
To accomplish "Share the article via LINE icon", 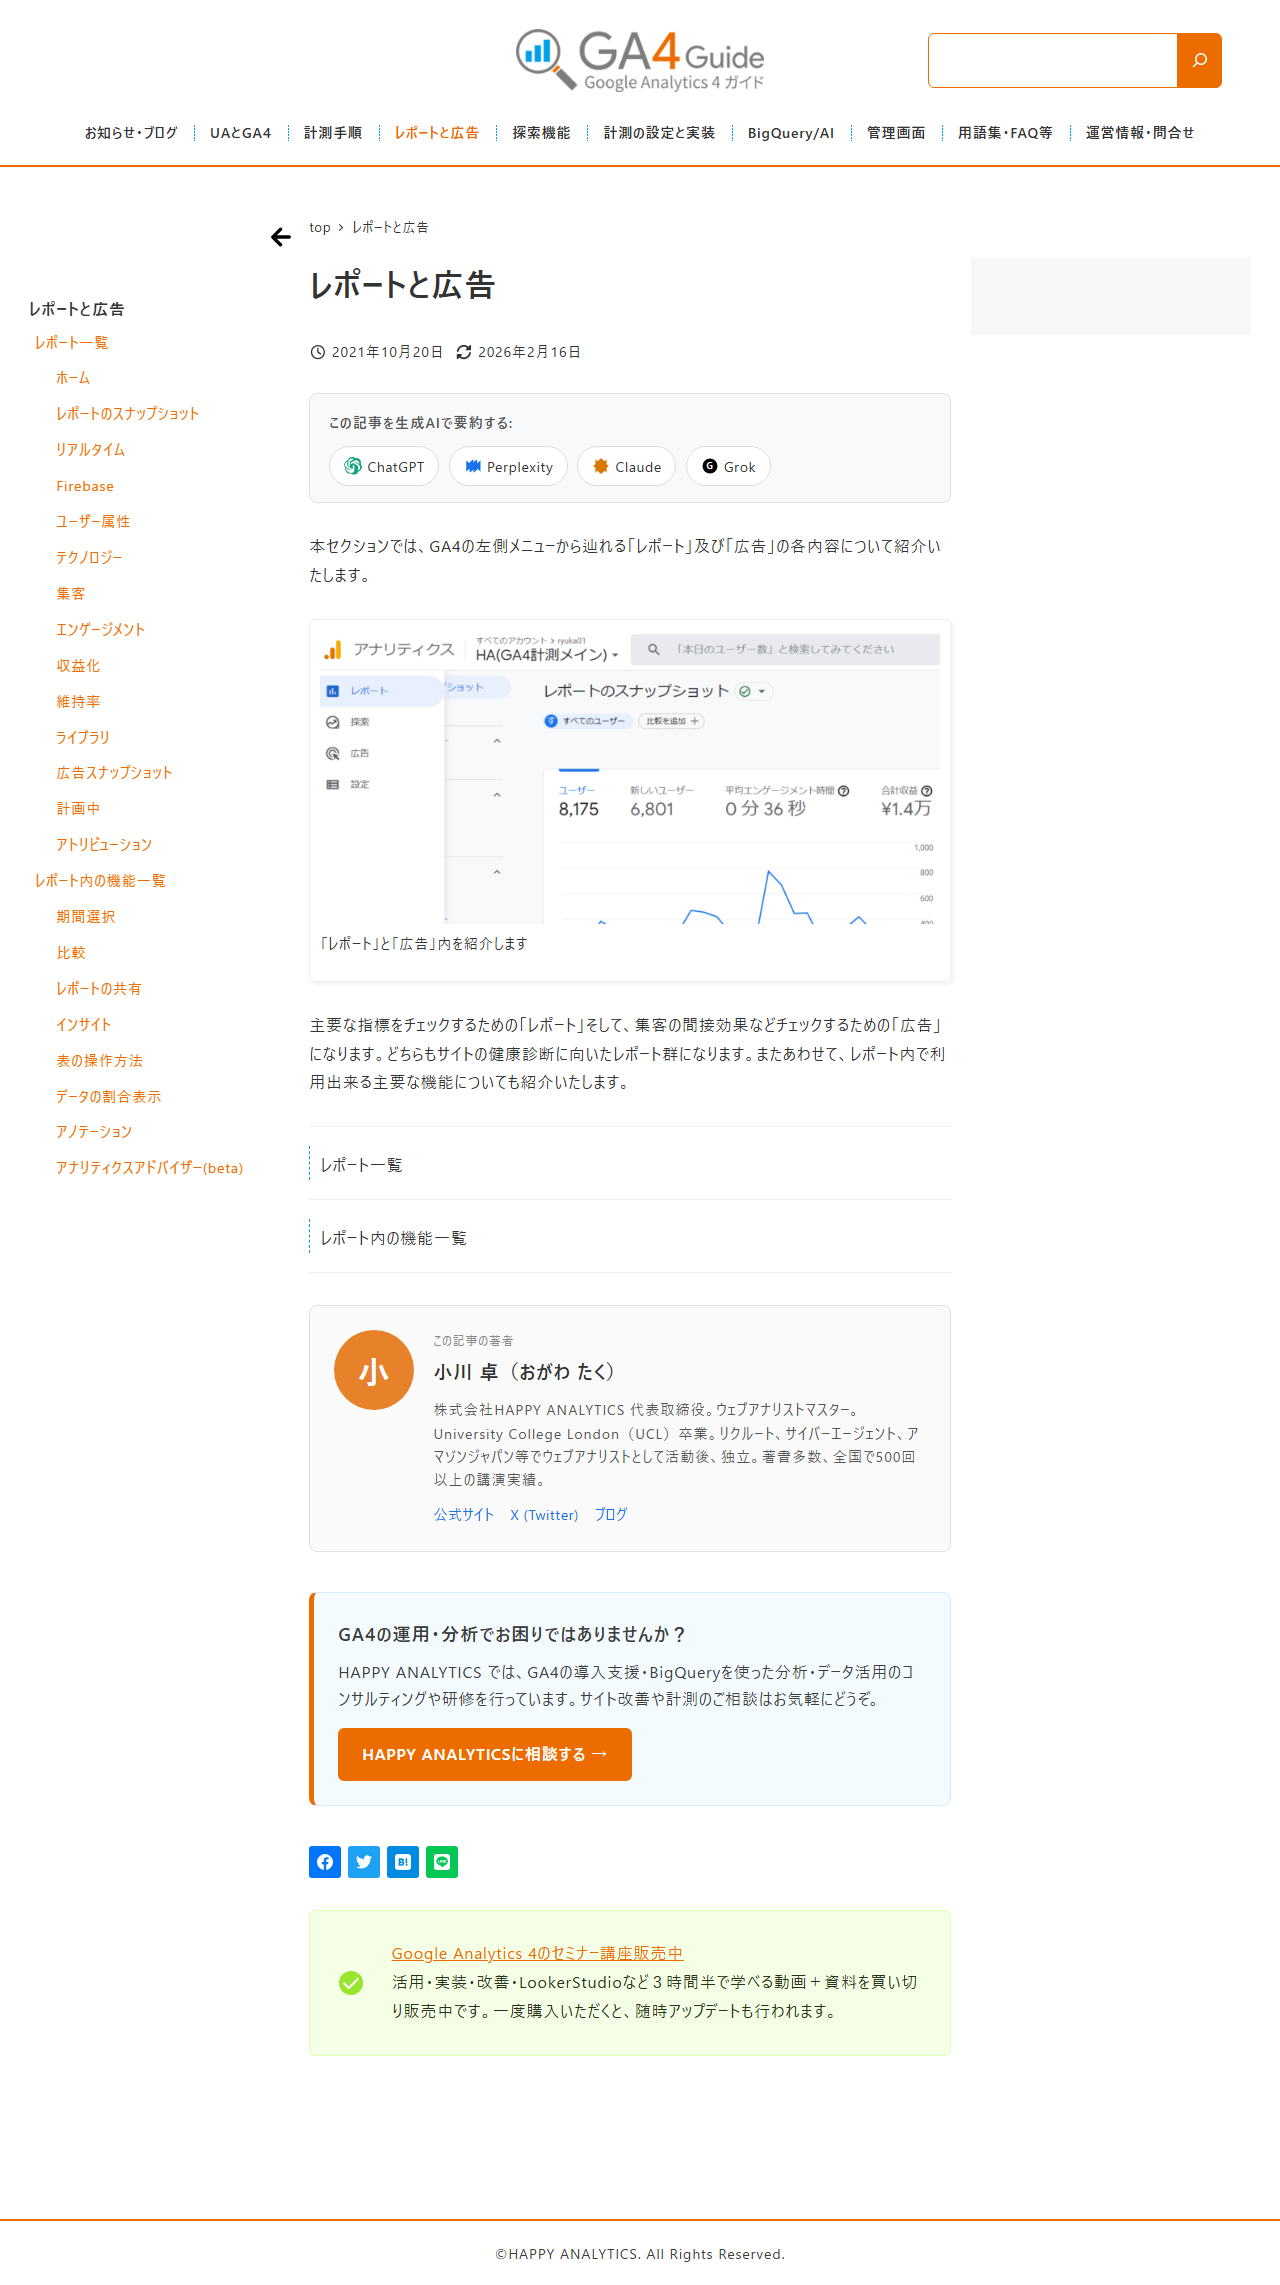I will (442, 1862).
